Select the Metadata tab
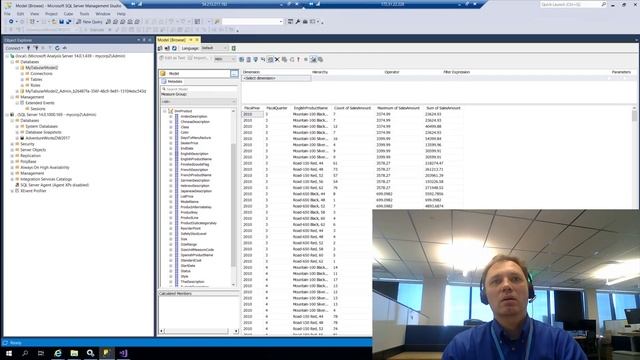Image resolution: width=640 pixels, height=360 pixels. pyautogui.click(x=172, y=82)
